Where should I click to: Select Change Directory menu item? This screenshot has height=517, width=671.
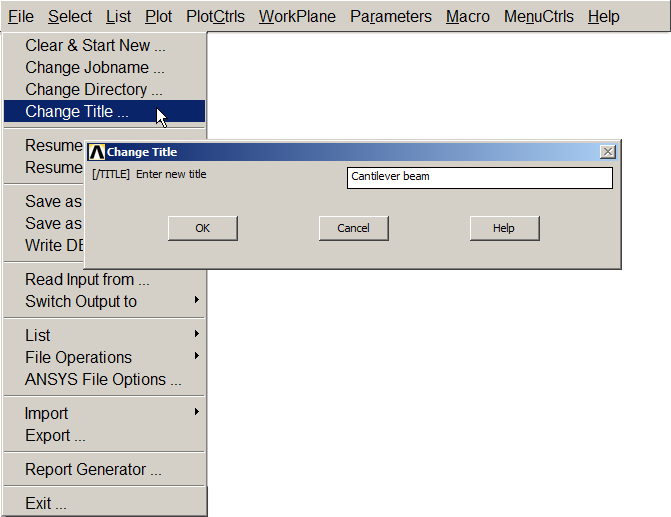93,89
